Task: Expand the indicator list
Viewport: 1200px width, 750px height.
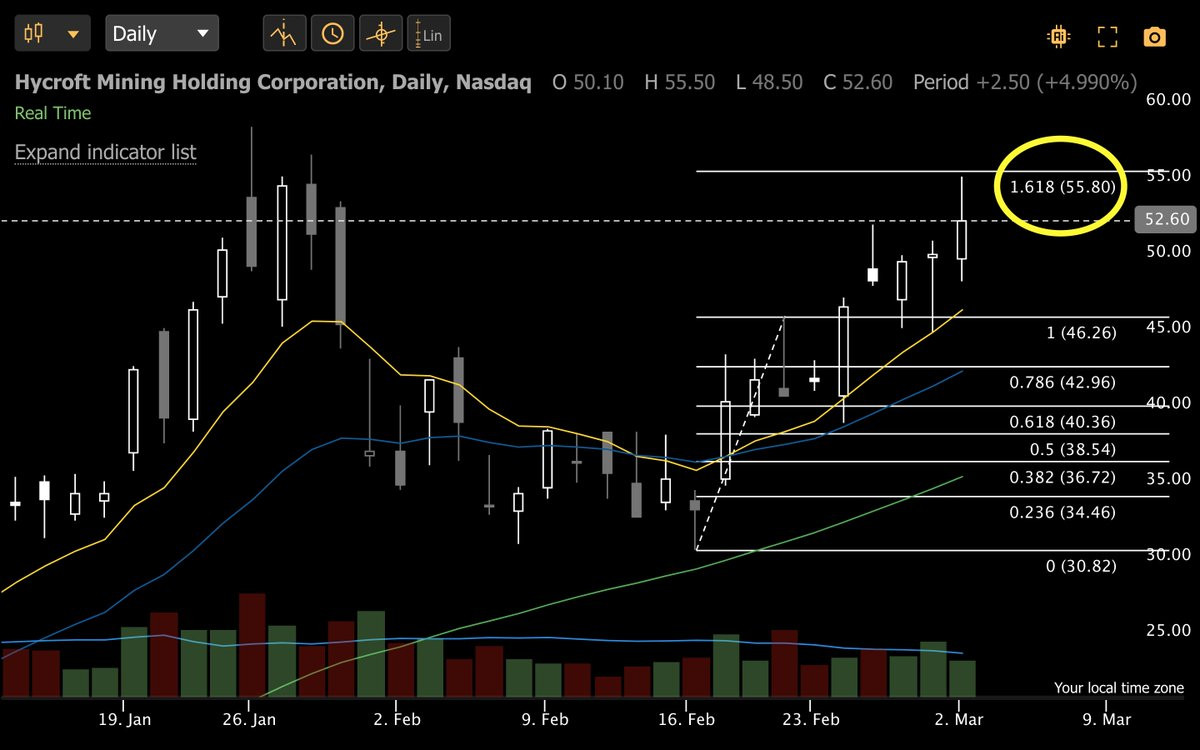Action: click(x=105, y=153)
